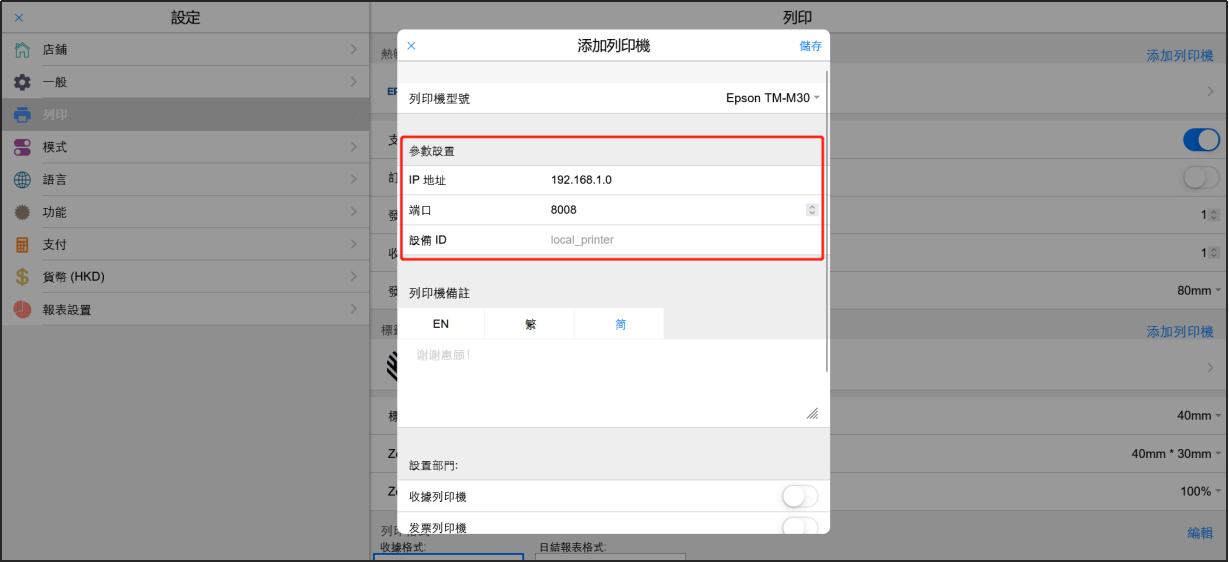Open the 80mm paper width dropdown
Screen dimensions: 1229x562
(1199, 290)
